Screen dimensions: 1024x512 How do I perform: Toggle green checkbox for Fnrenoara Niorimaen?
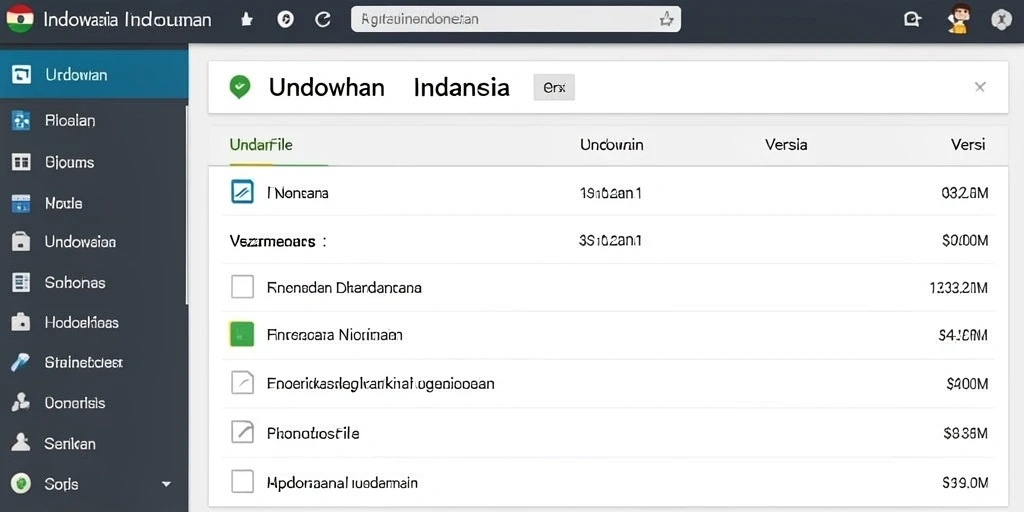click(241, 334)
